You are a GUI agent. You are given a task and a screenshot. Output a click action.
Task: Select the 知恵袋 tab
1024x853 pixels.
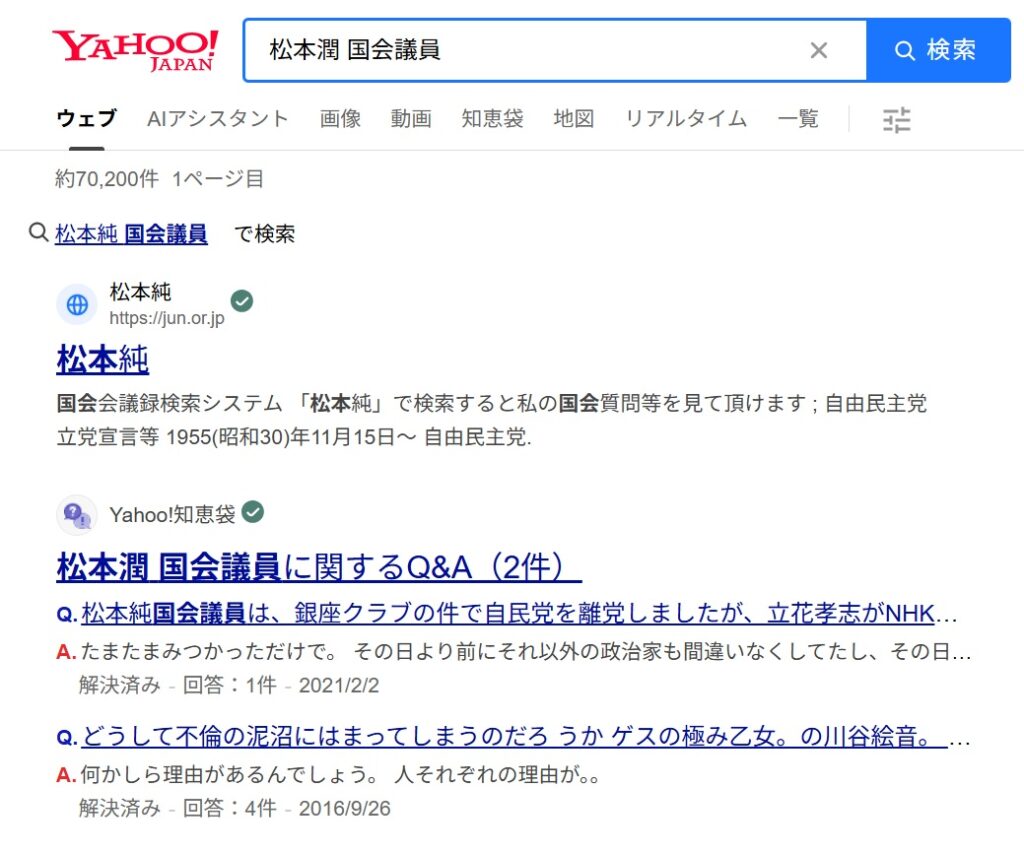[x=492, y=119]
